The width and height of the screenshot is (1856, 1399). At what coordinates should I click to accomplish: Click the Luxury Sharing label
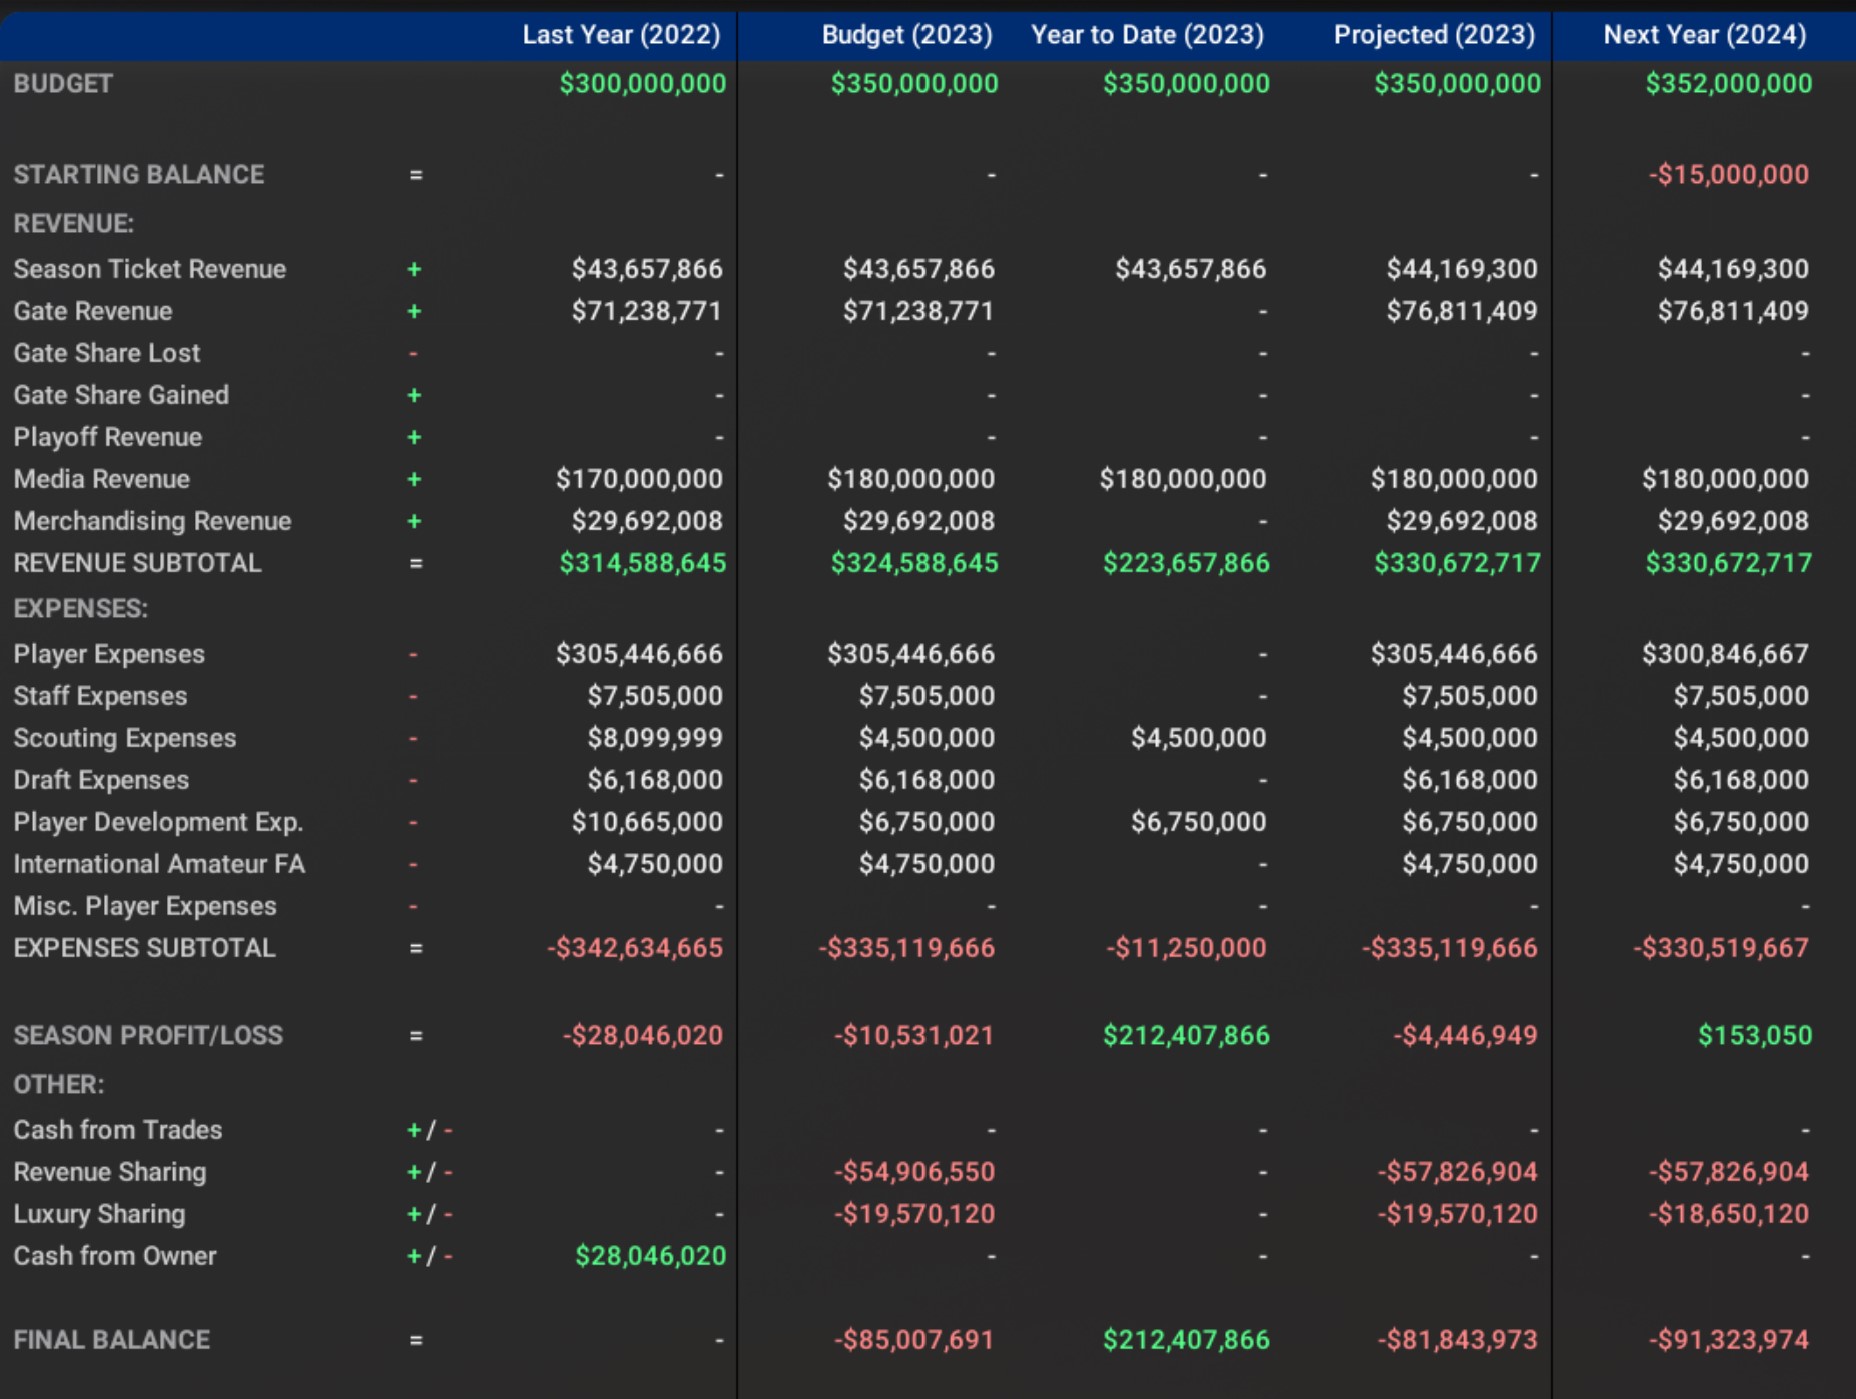click(x=99, y=1214)
